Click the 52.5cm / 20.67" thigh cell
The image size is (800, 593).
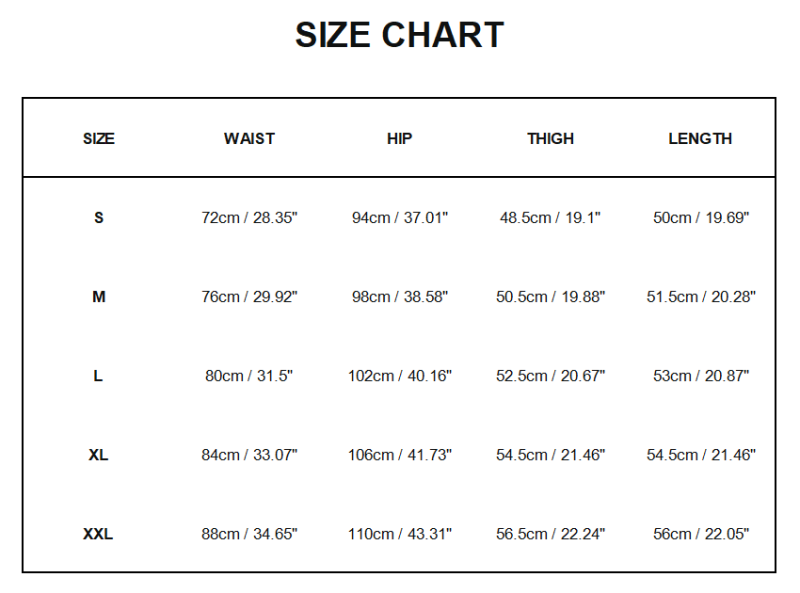tap(550, 376)
